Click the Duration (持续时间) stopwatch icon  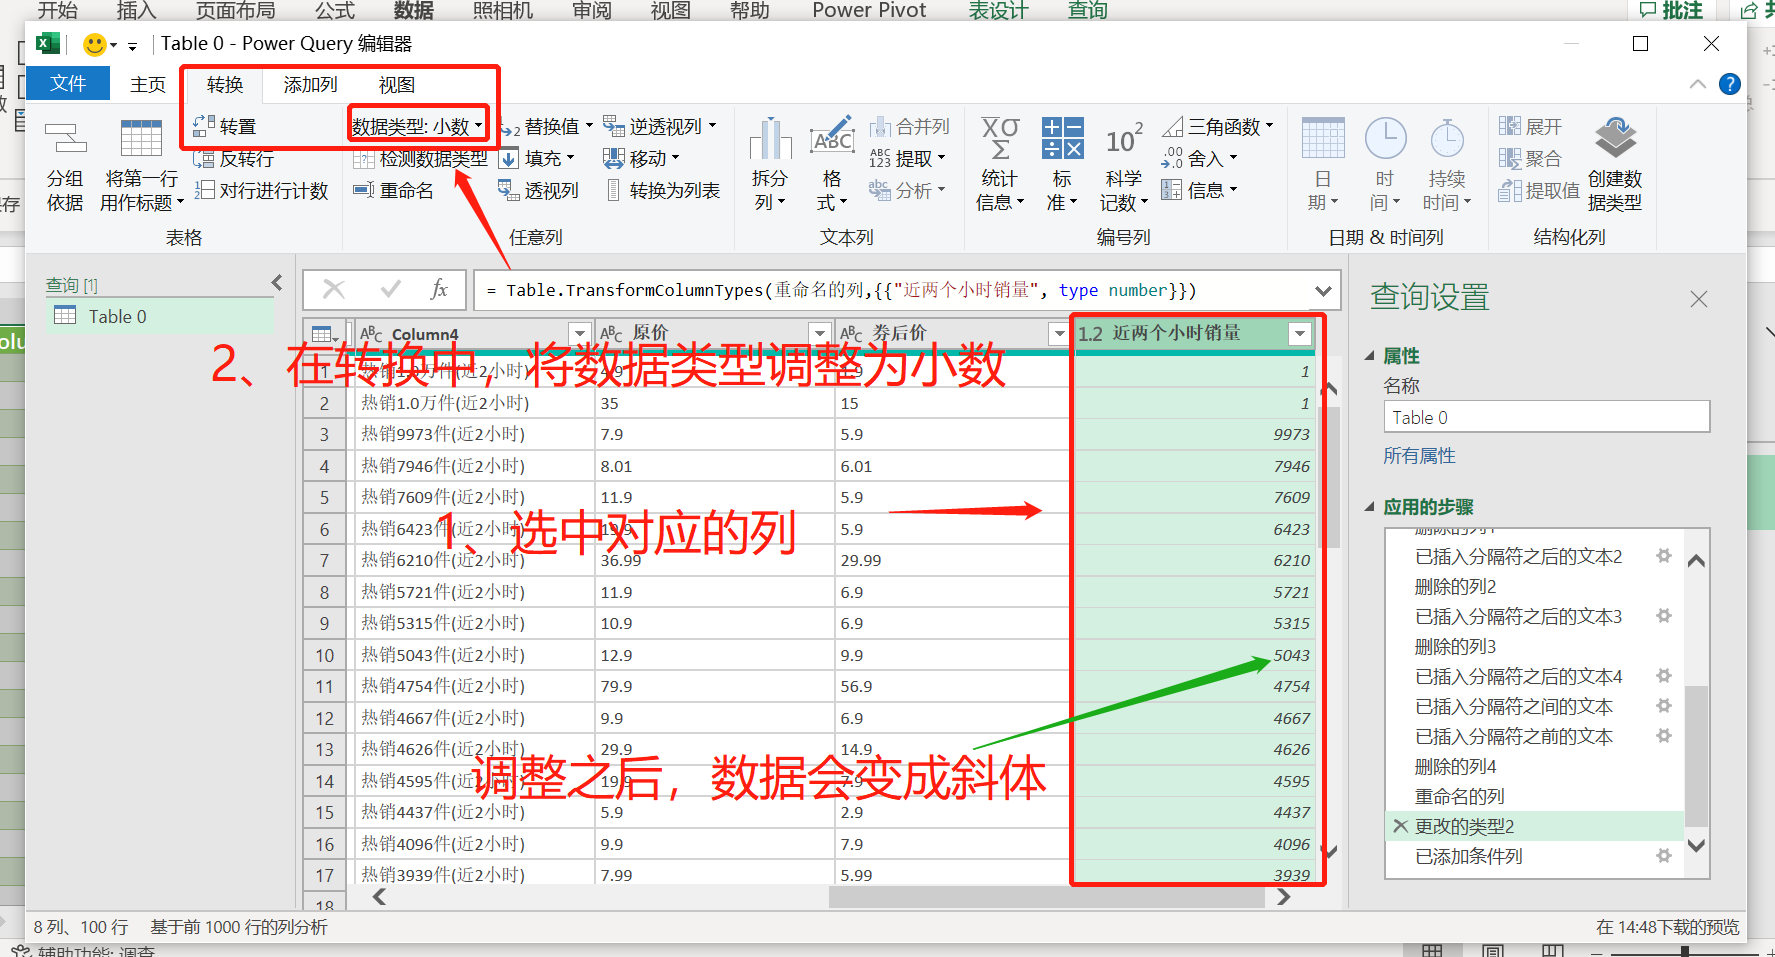pos(1447,139)
